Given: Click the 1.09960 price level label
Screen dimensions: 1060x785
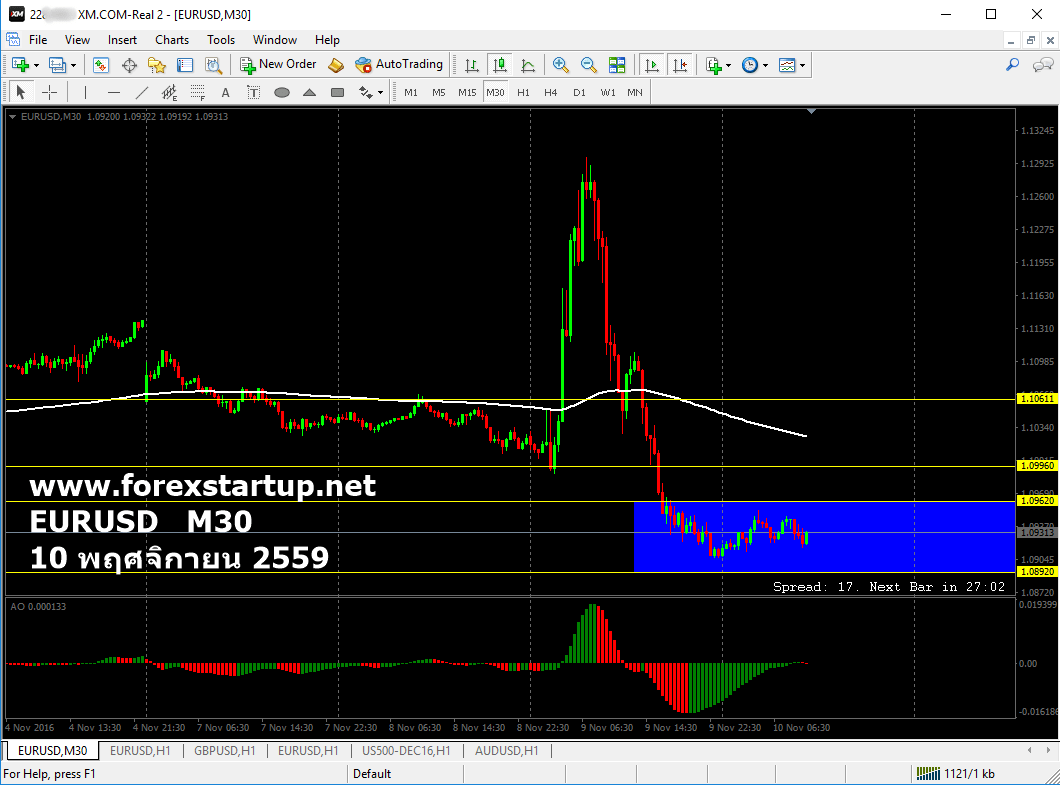Looking at the screenshot, I should [x=1037, y=466].
